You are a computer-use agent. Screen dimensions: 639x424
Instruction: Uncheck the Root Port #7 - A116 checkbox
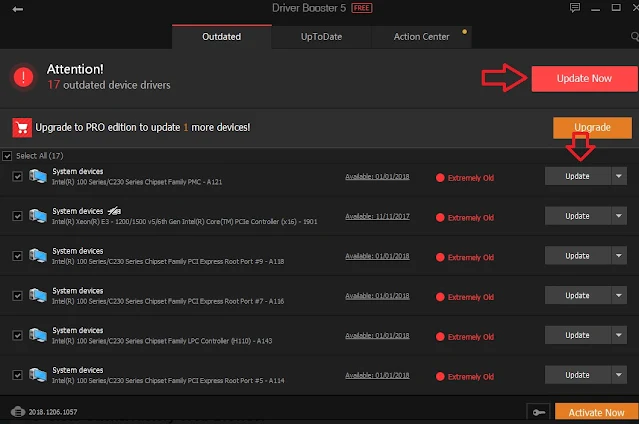[17, 296]
